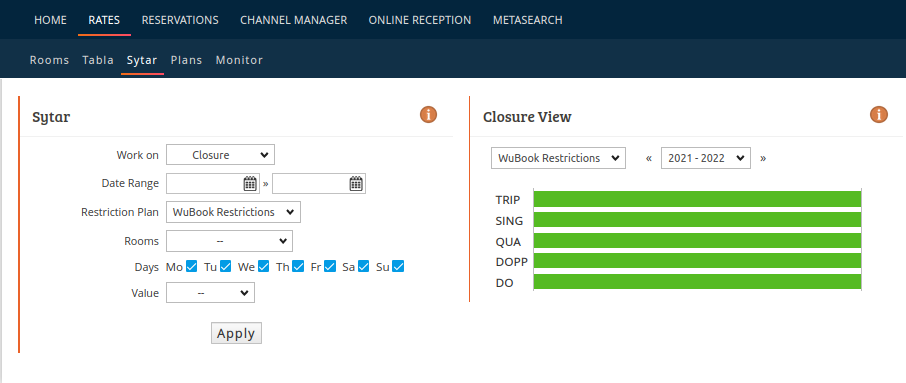Expand the Restriction Plan dropdown
The image size is (906, 383).
pyautogui.click(x=233, y=212)
